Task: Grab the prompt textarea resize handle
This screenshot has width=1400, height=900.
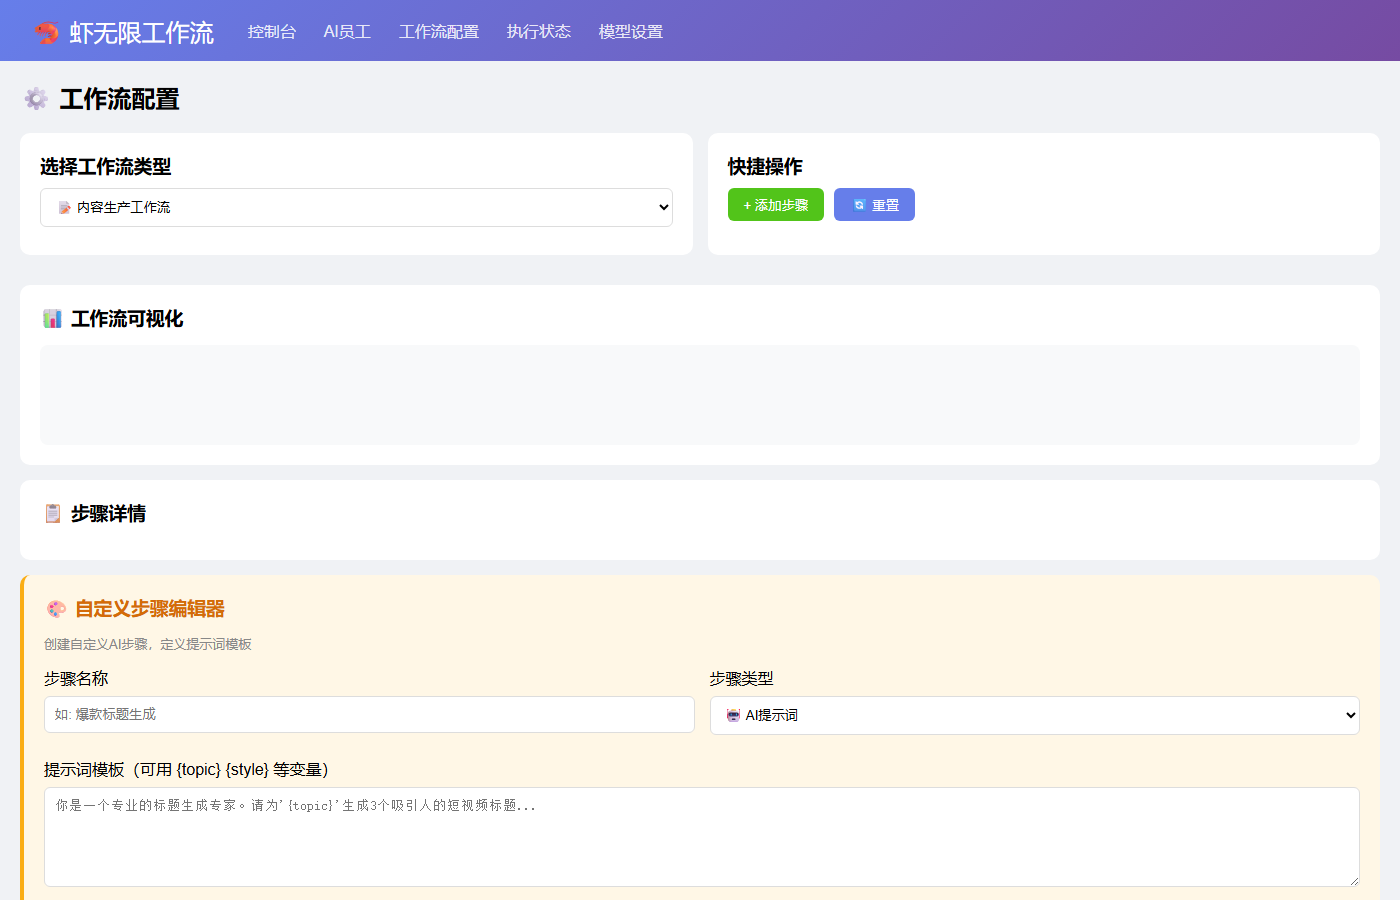Action: click(1354, 881)
